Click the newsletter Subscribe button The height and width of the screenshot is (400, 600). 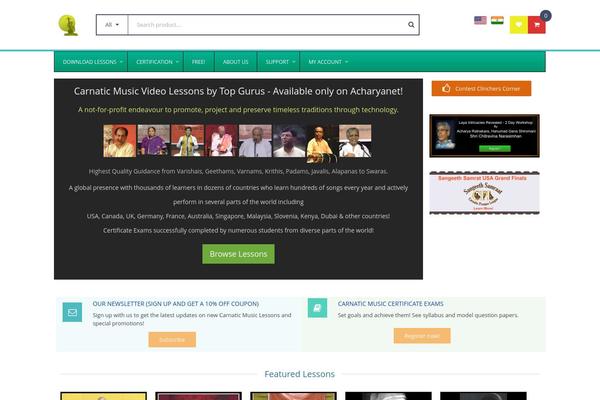tap(172, 340)
